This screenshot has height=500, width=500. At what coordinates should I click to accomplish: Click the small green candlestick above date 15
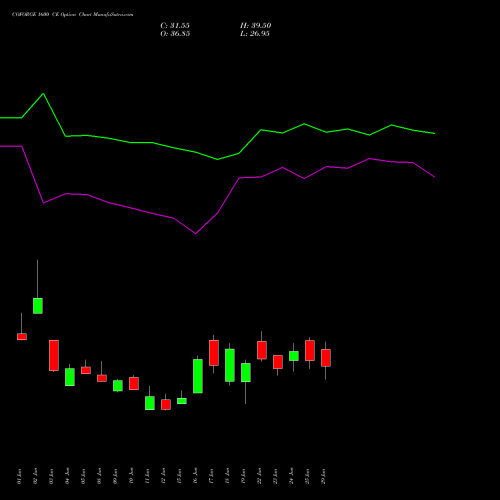coord(182,401)
